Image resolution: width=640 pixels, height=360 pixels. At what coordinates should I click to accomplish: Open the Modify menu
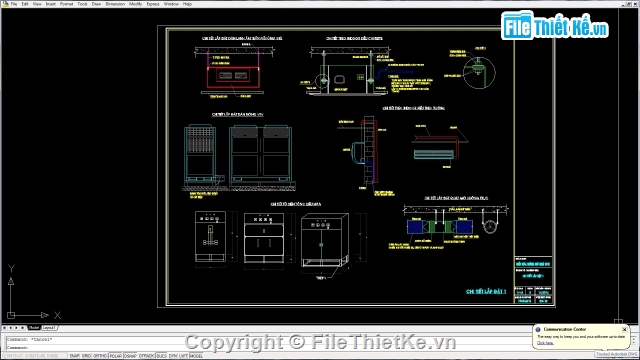[x=136, y=4]
